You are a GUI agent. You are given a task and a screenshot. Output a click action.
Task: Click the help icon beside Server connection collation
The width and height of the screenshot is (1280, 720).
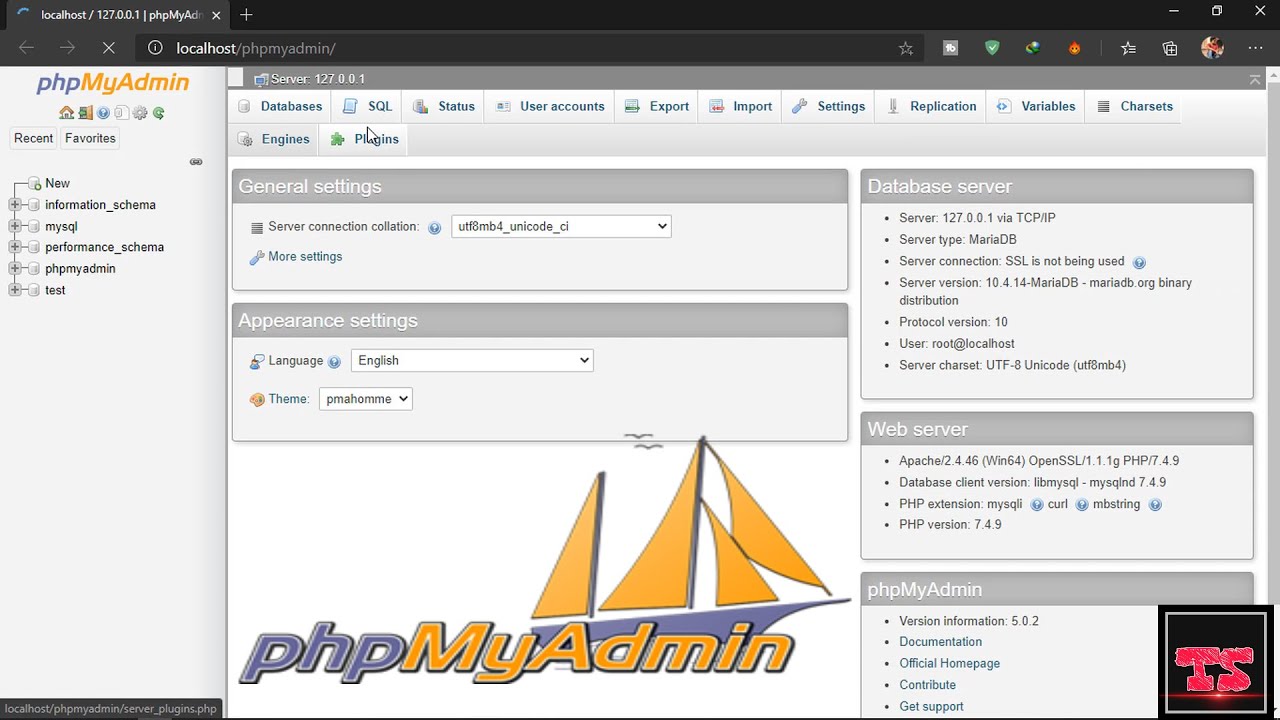pyautogui.click(x=434, y=228)
